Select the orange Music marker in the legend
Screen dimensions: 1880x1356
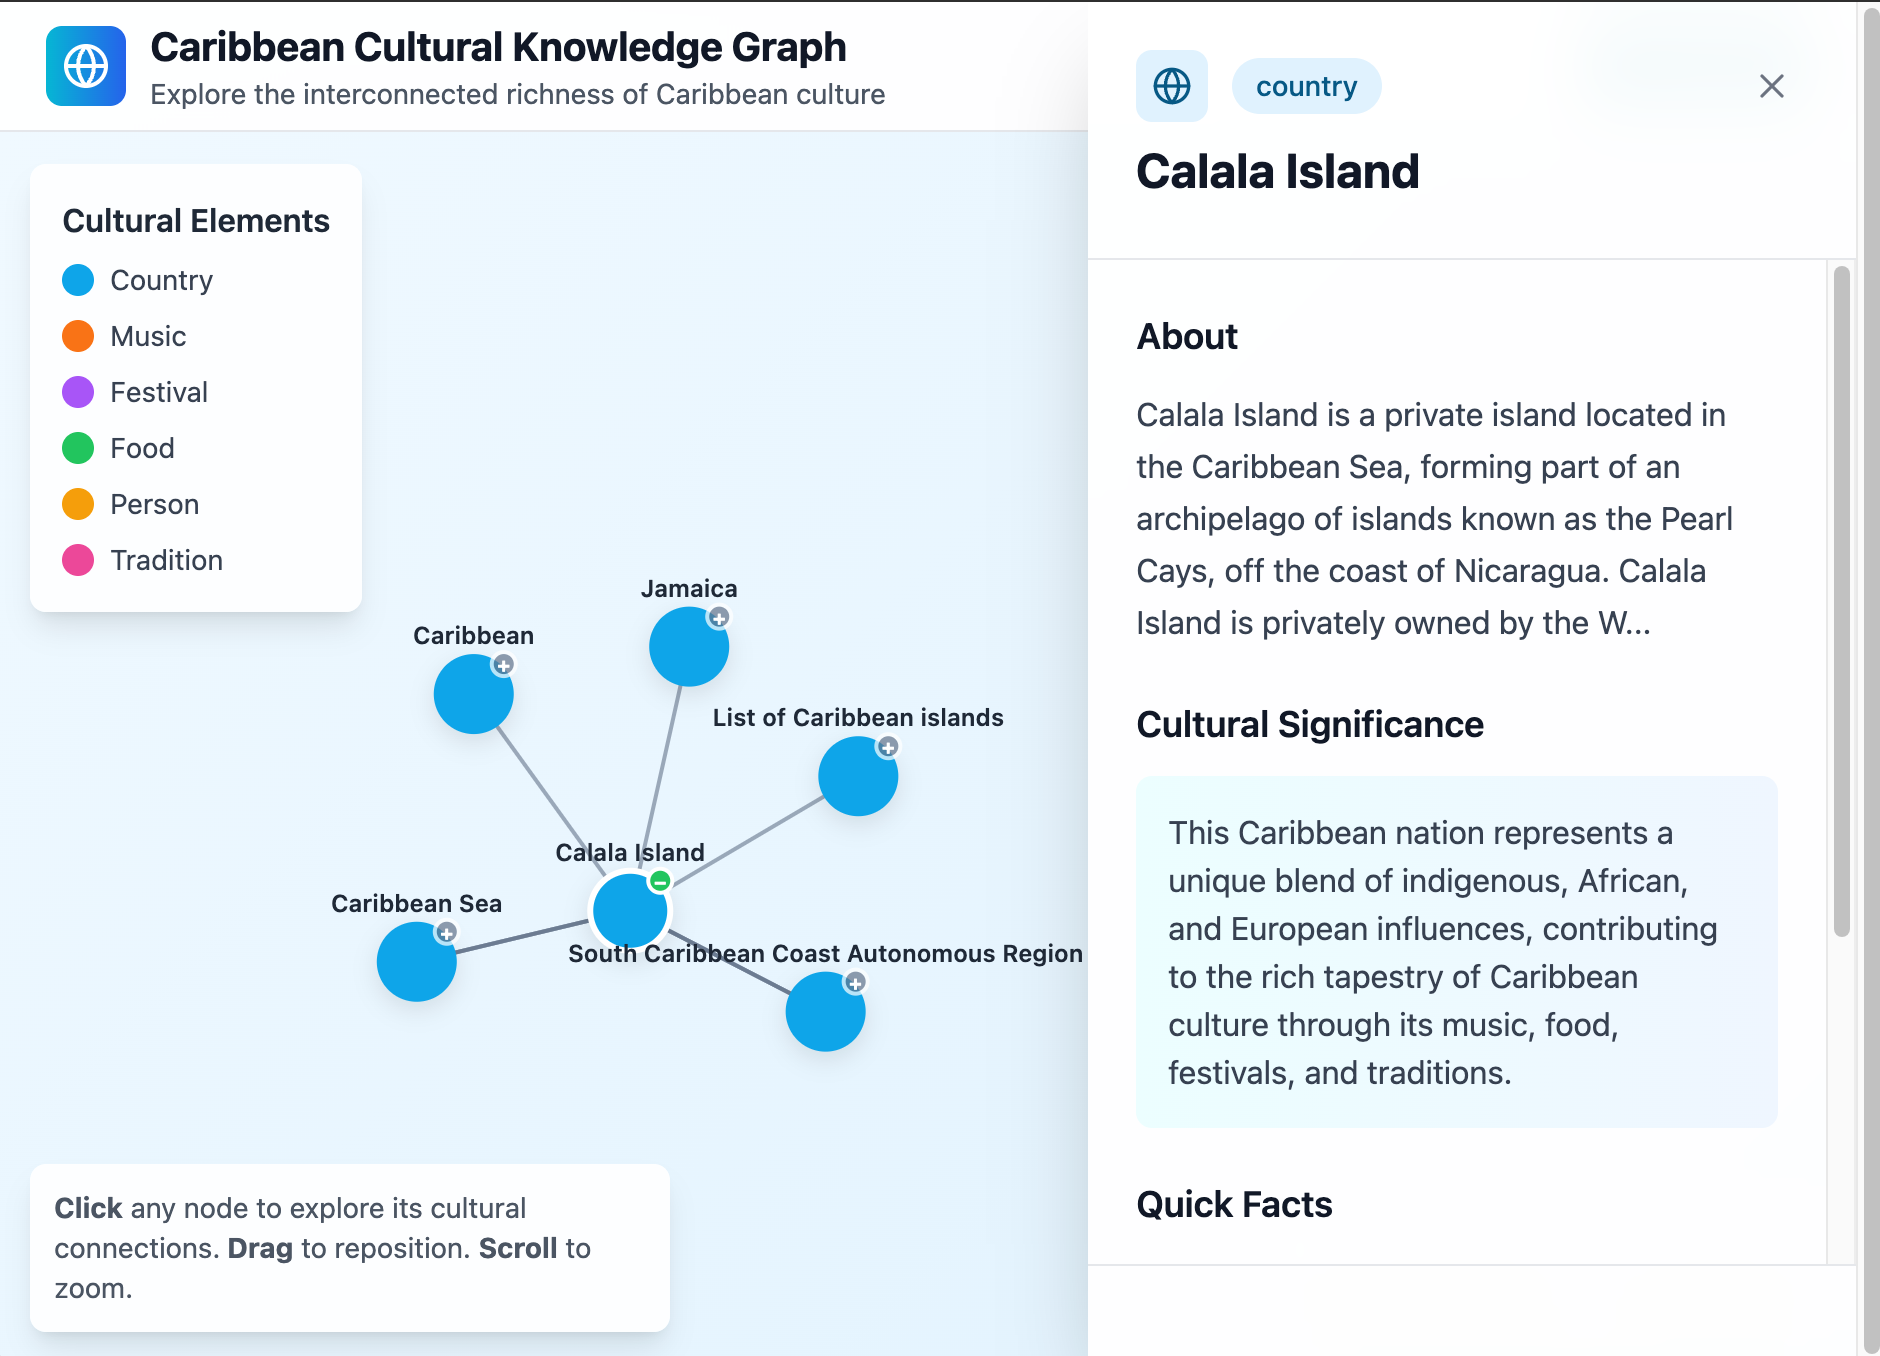78,336
